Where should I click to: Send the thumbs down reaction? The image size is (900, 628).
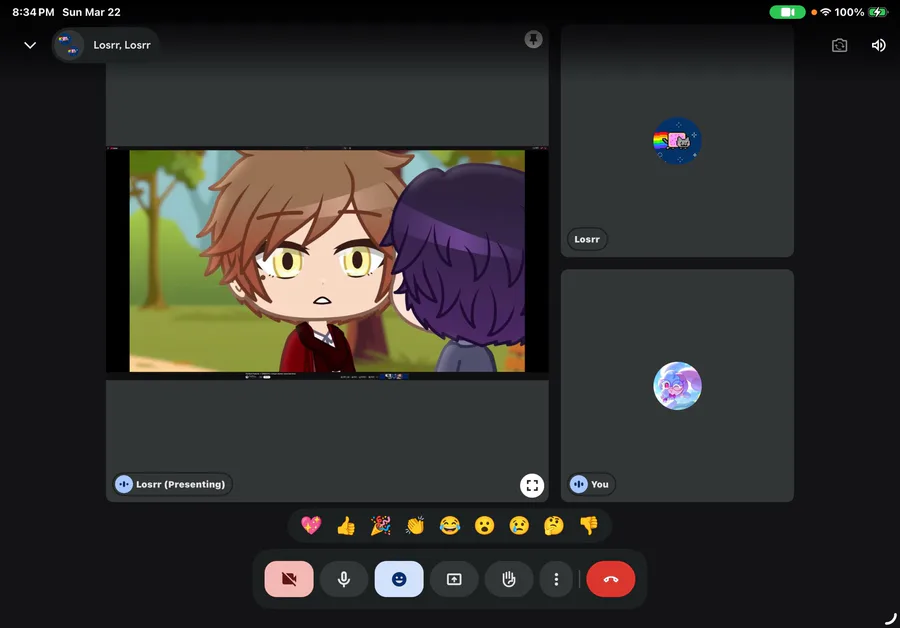click(x=588, y=525)
